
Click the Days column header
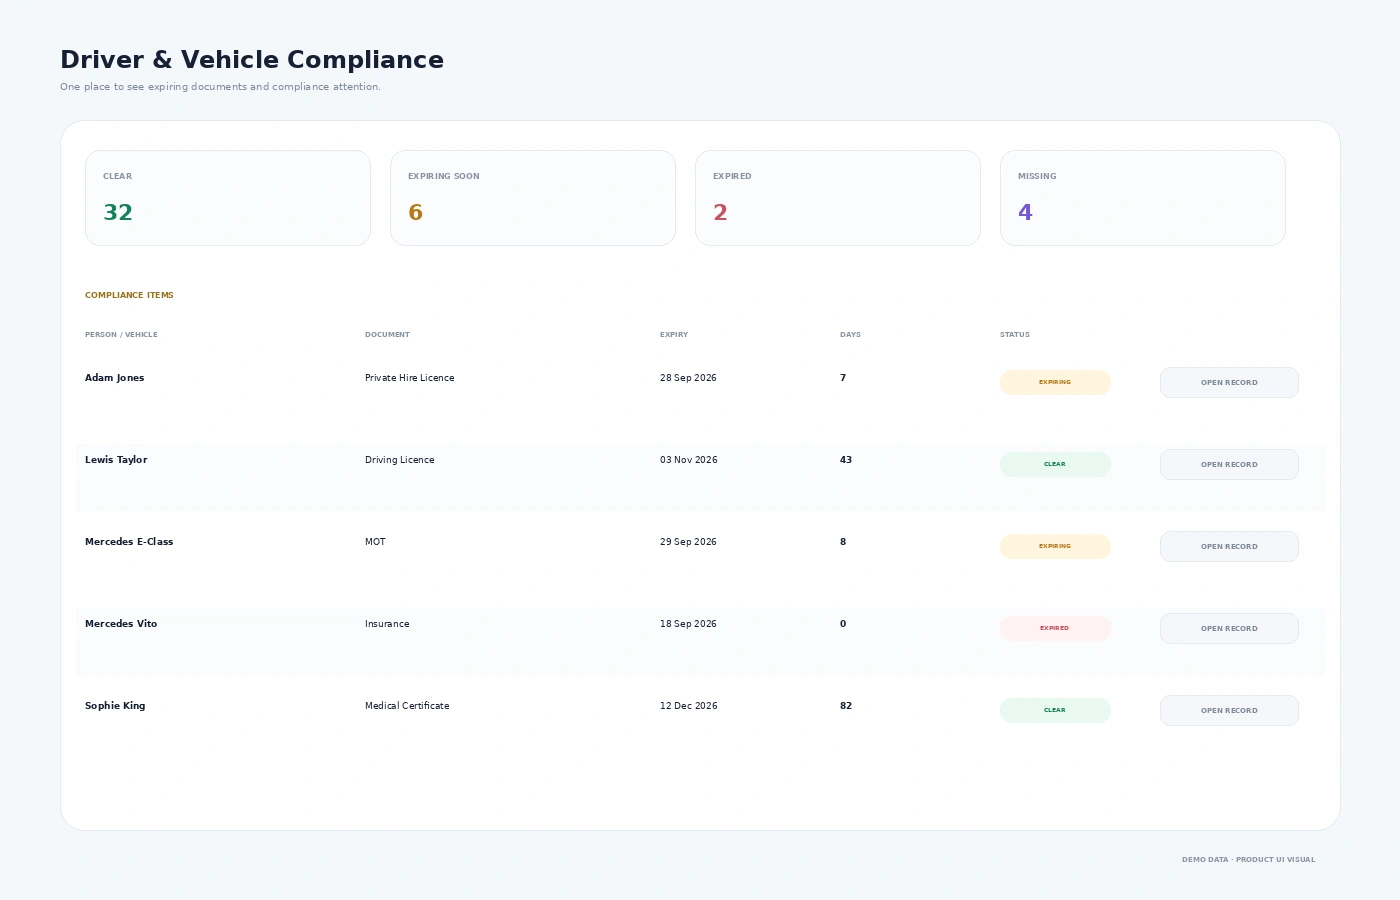[850, 335]
